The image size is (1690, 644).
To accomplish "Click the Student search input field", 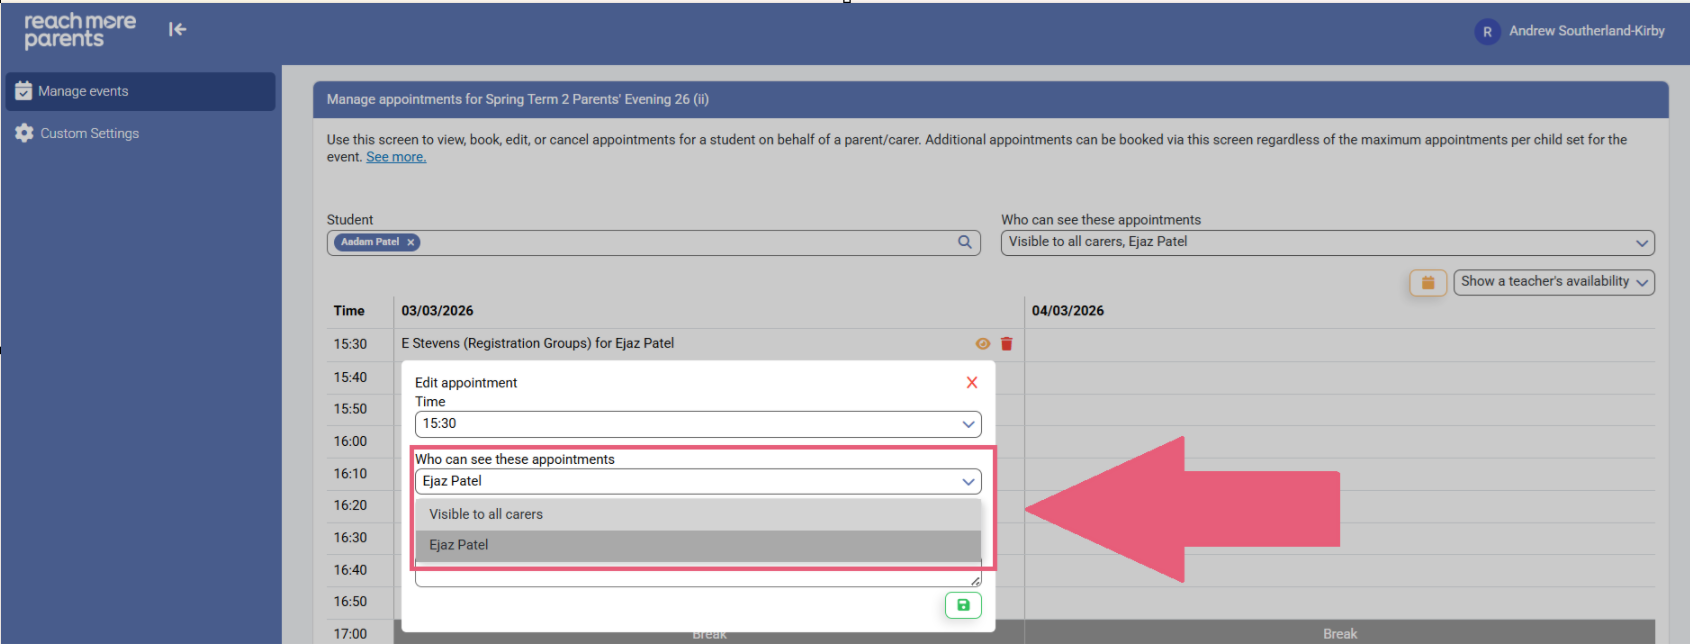I will pos(680,242).
